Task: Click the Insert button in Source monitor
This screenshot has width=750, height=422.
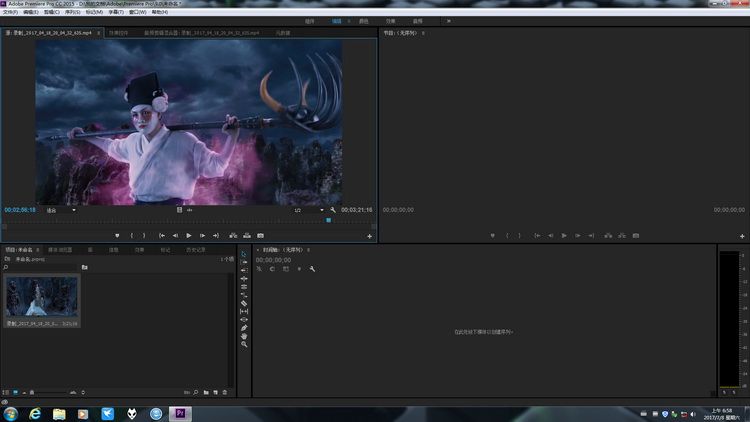Action: 233,235
